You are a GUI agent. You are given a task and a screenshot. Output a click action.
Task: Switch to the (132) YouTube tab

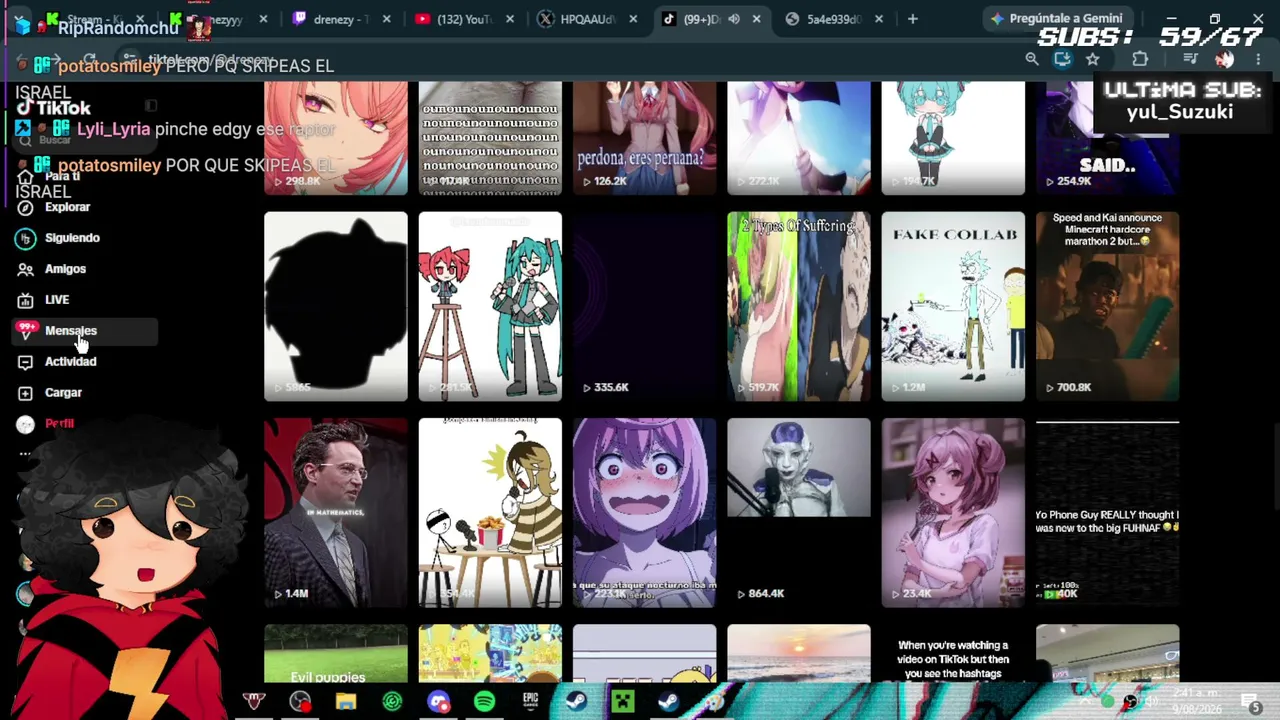465,19
